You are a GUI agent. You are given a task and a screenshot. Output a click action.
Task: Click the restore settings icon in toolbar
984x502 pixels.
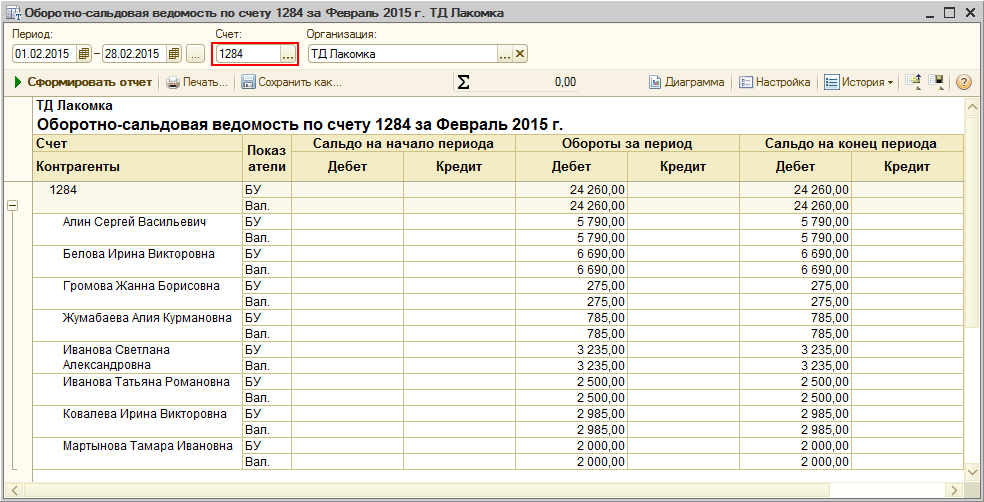click(914, 82)
